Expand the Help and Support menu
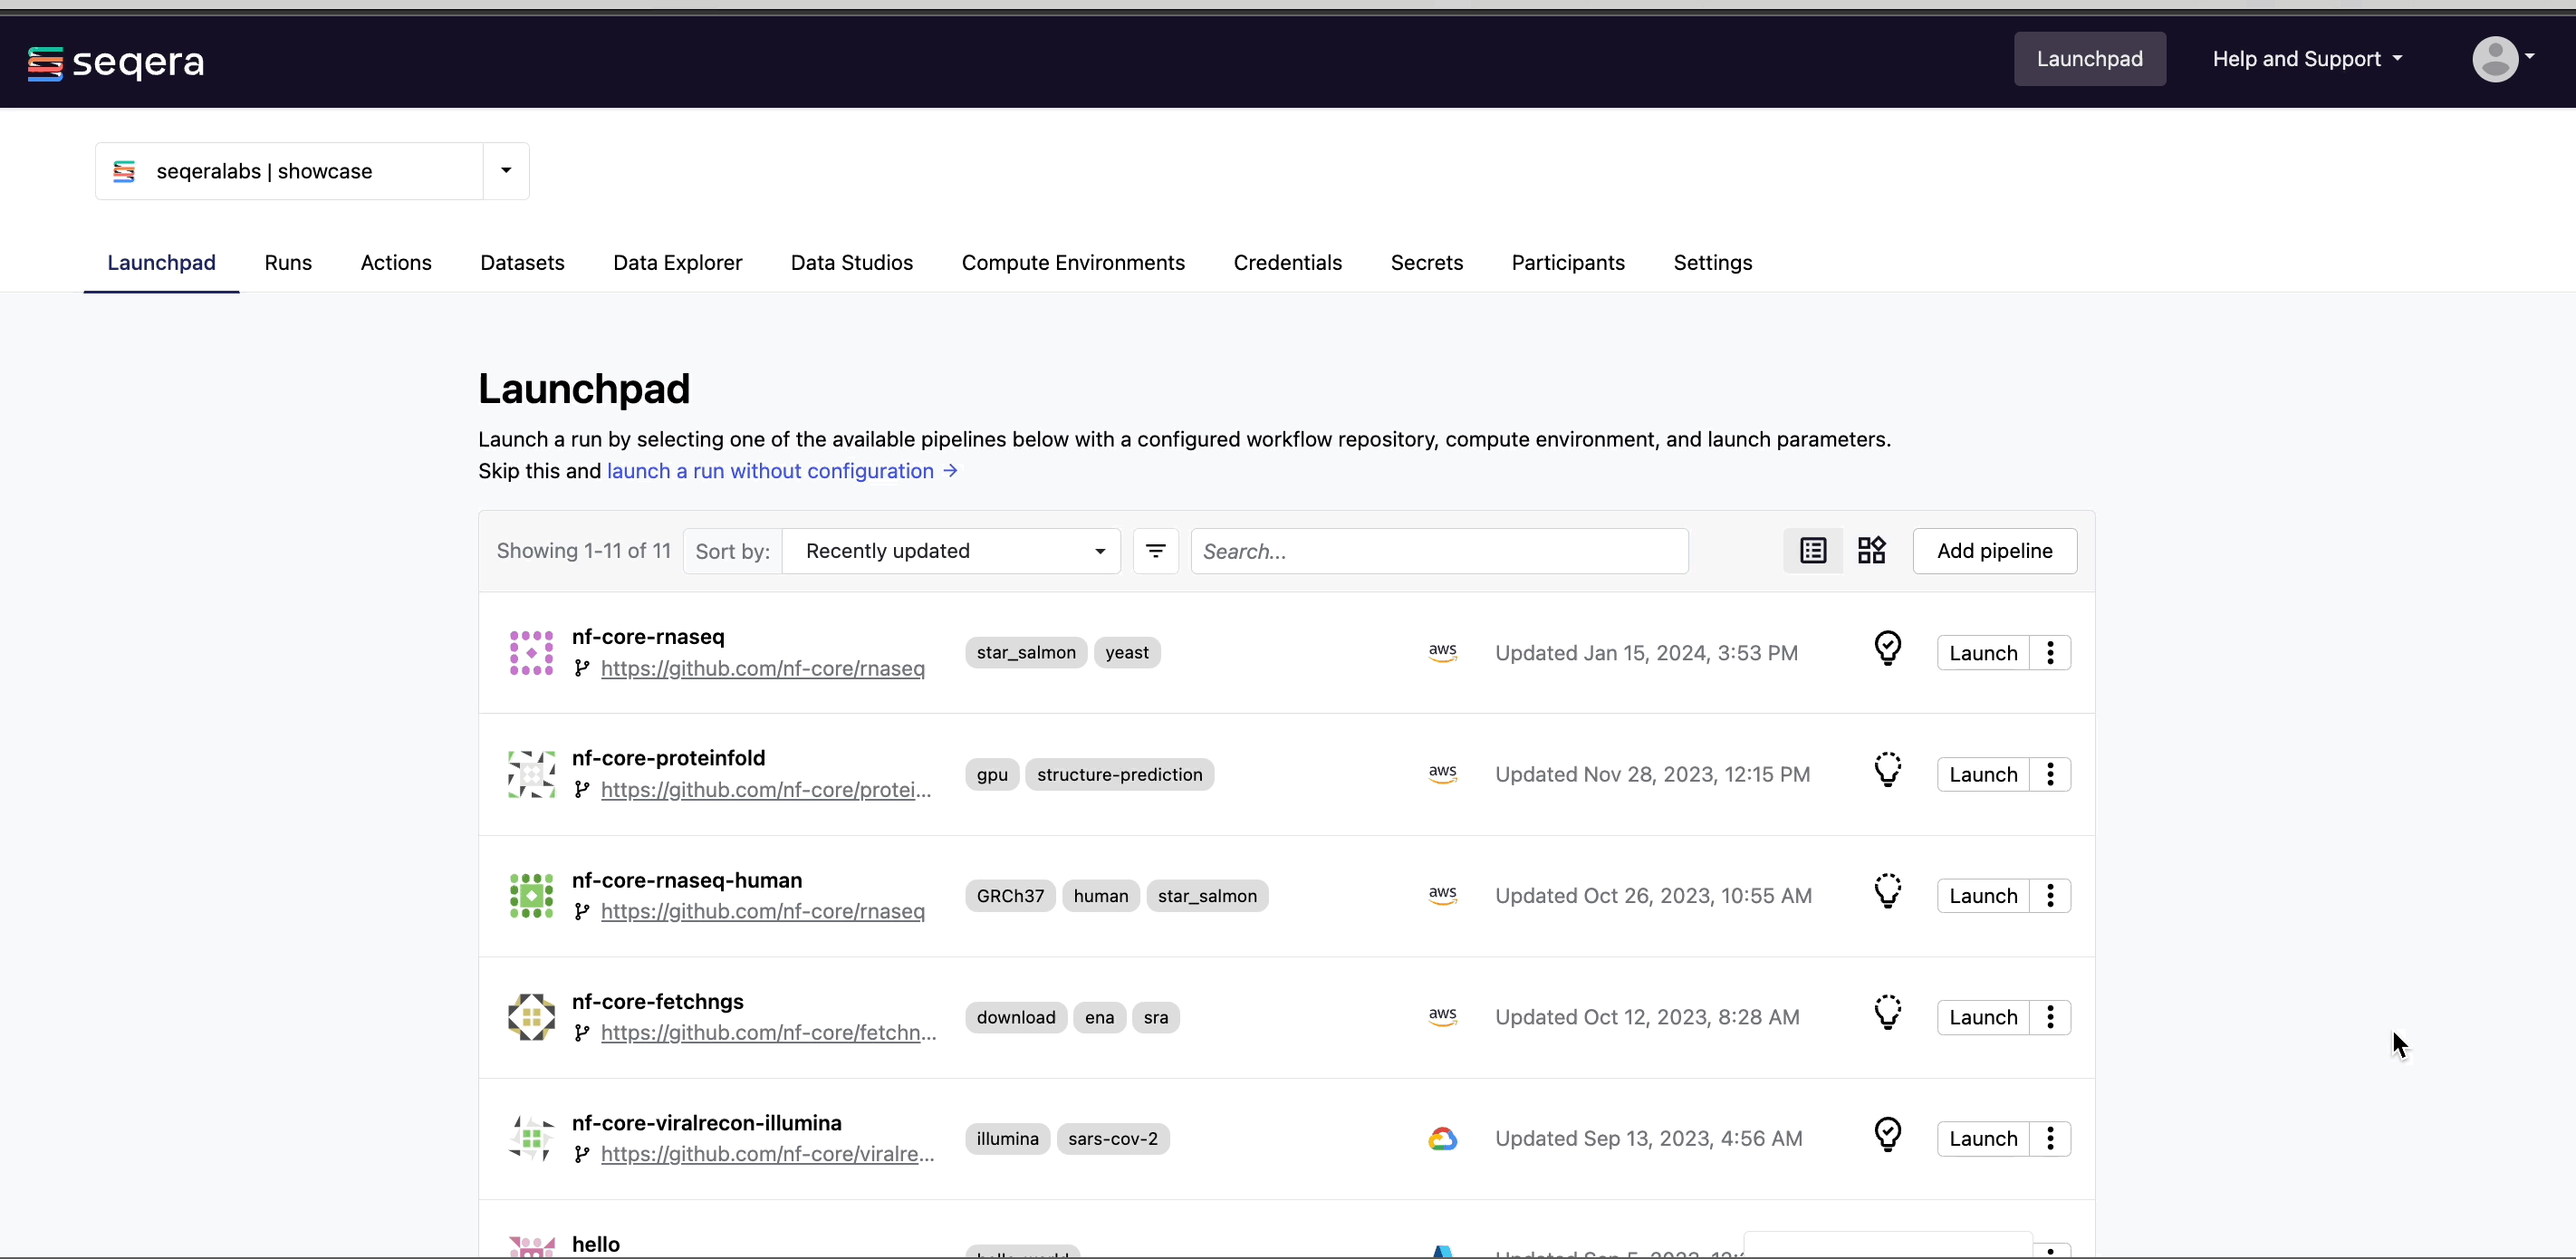Viewport: 2576px width, 1259px height. [2307, 59]
